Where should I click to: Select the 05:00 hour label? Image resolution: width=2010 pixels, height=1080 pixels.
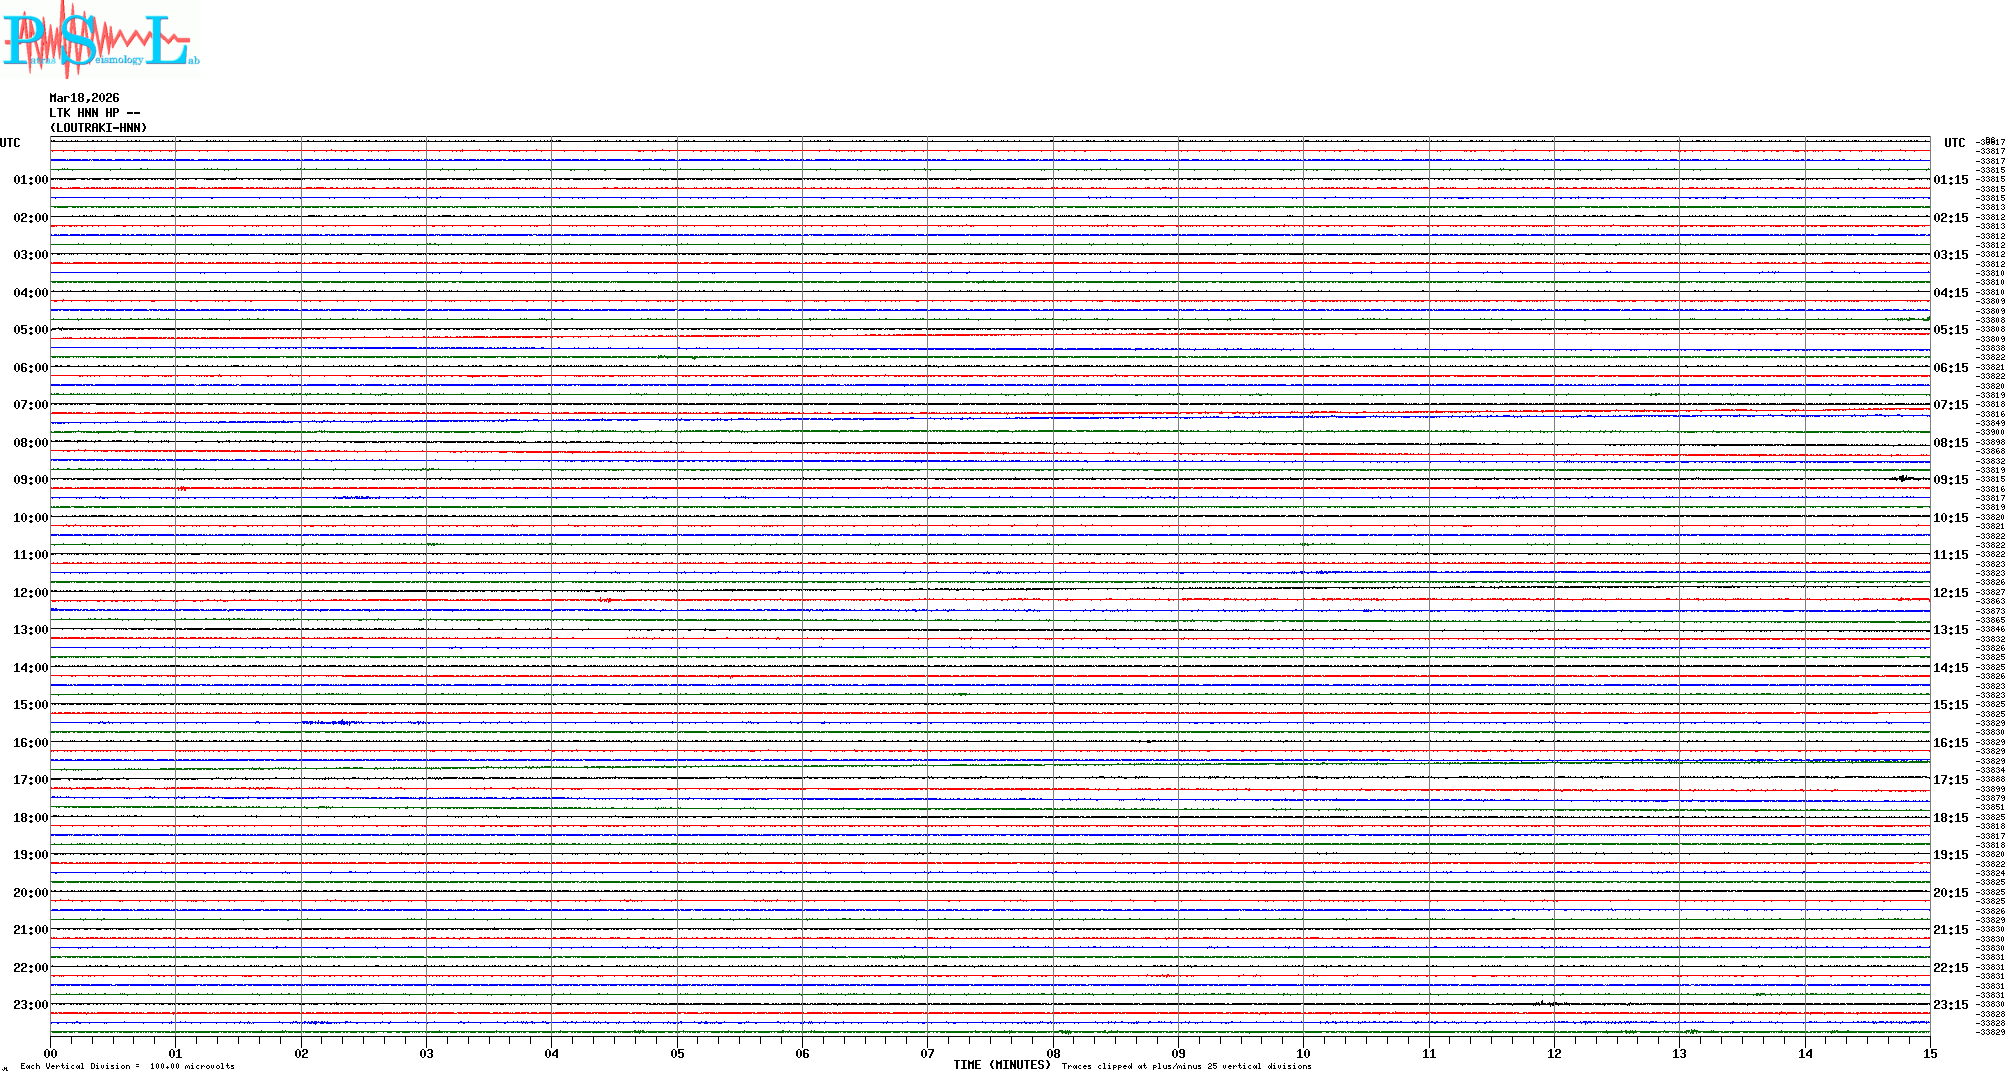click(30, 330)
